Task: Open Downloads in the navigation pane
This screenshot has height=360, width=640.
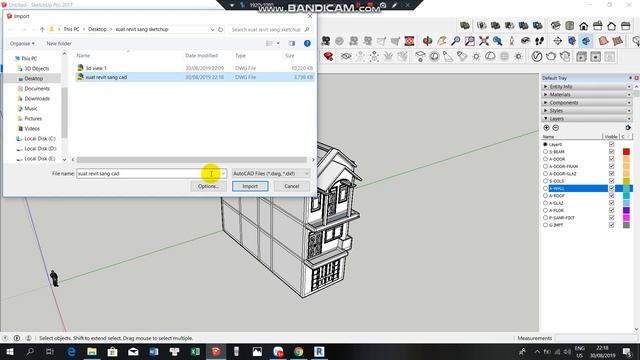Action: (37, 98)
